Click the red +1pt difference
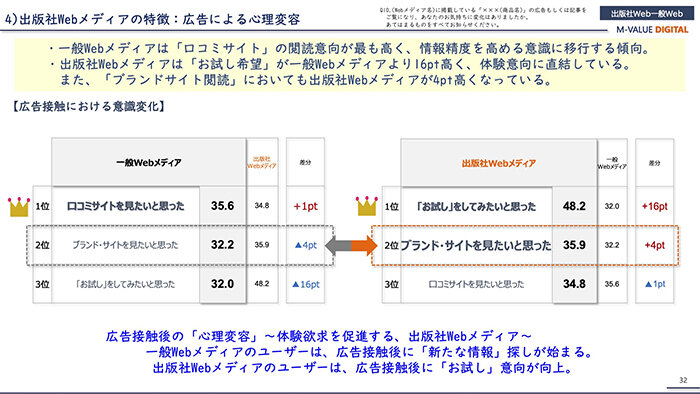The height and width of the screenshot is (394, 700). click(305, 206)
